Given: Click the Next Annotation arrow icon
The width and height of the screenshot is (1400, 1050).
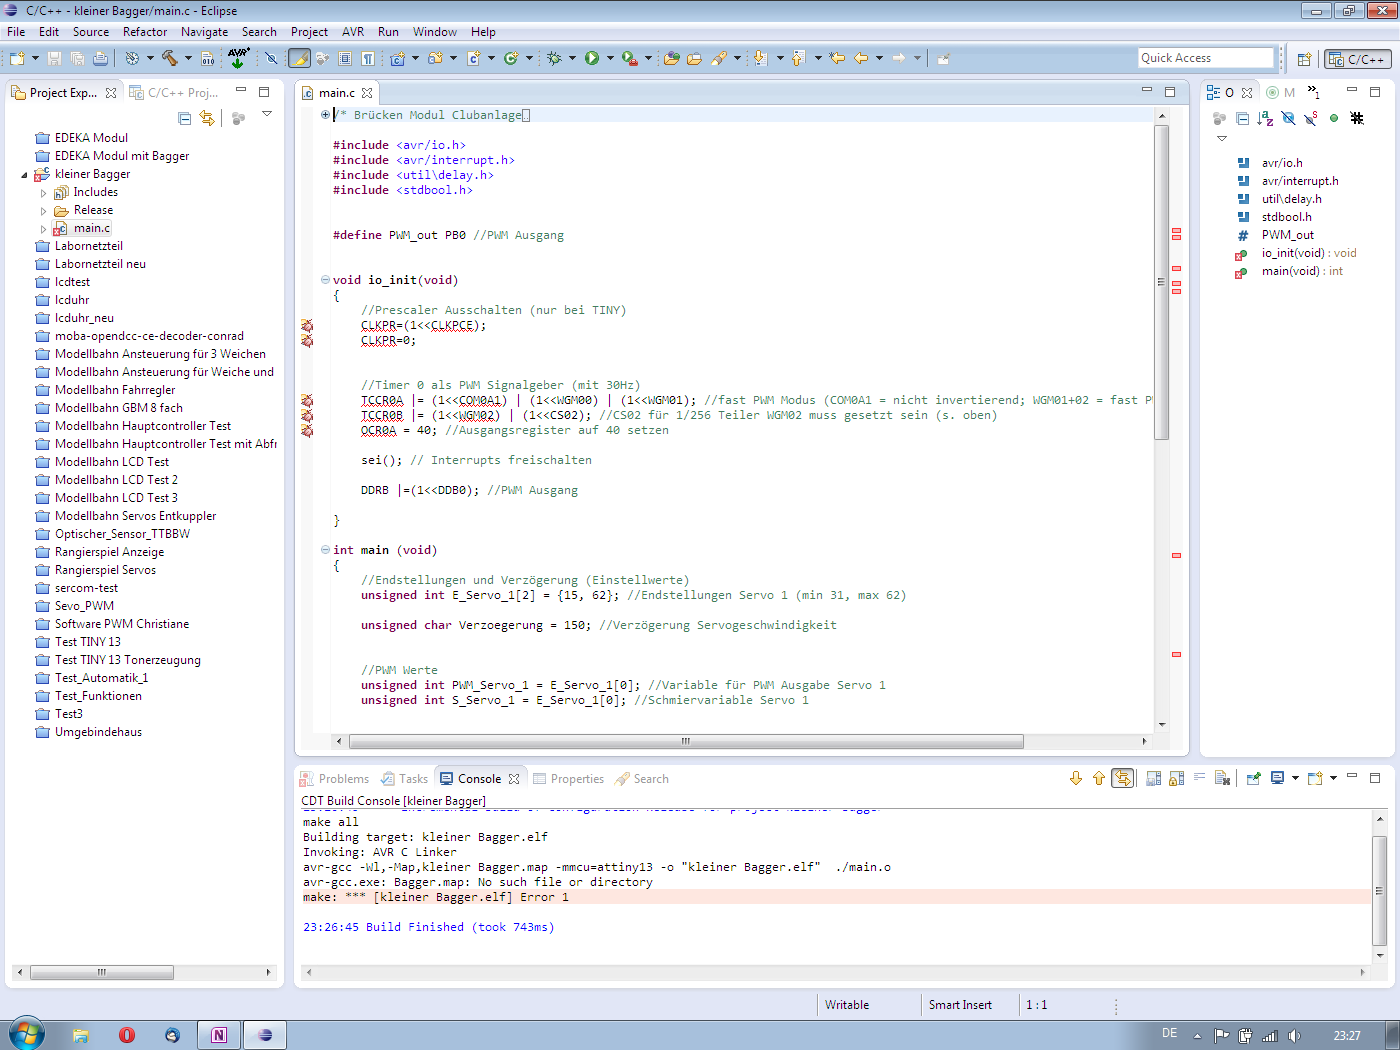Looking at the screenshot, I should (x=760, y=58).
